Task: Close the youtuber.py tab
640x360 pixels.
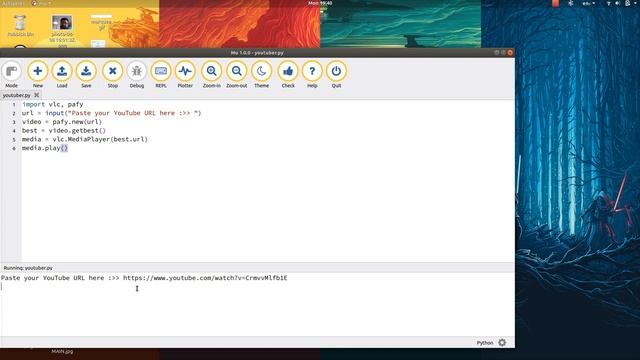Action: [x=37, y=95]
